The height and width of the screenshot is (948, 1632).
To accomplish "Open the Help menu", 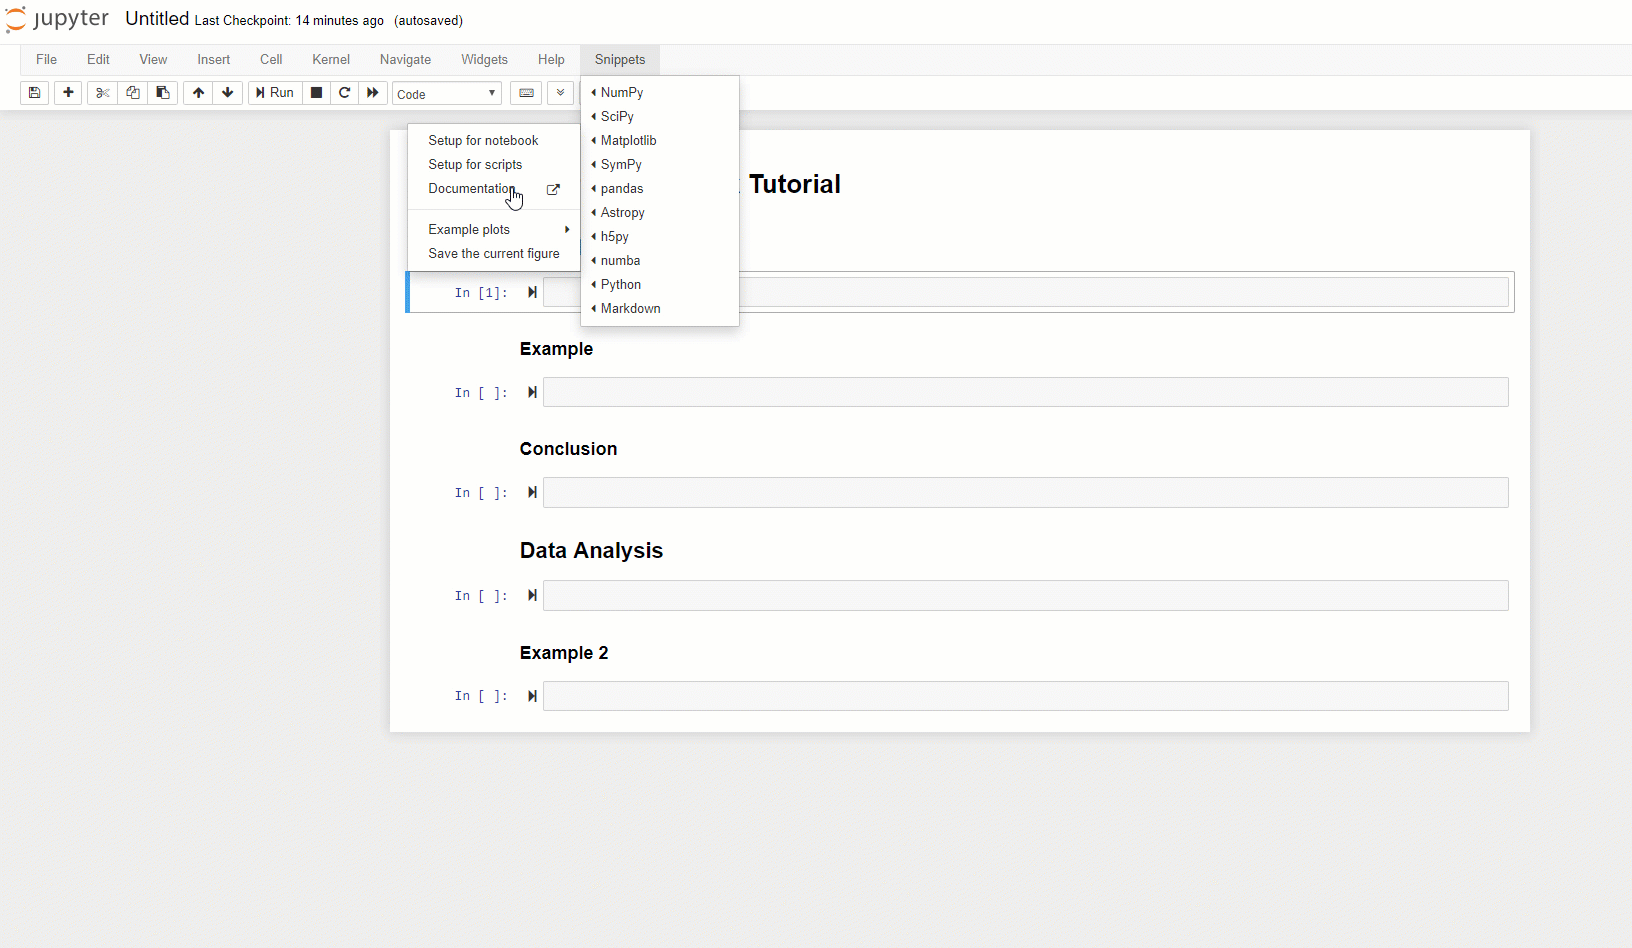I will pos(551,59).
